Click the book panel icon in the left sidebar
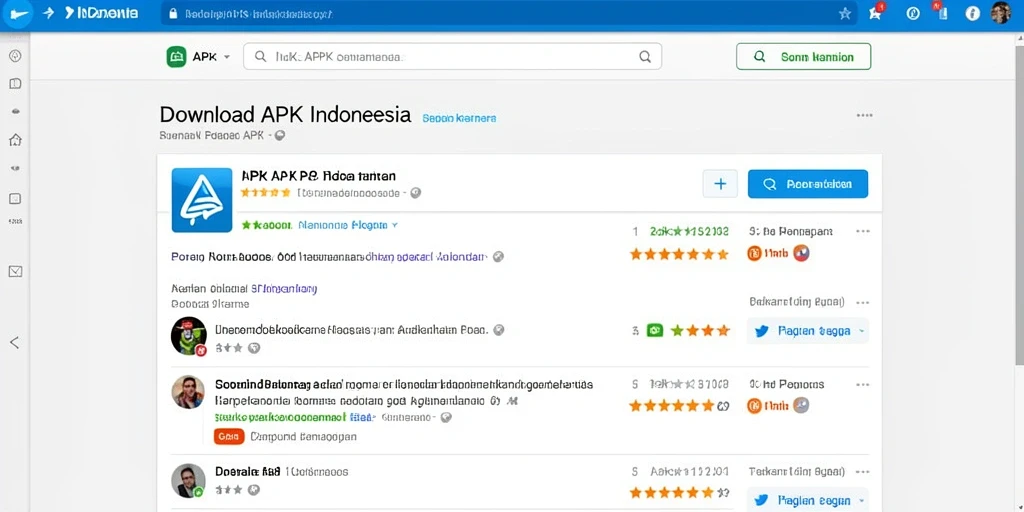The width and height of the screenshot is (1024, 512). (15, 84)
